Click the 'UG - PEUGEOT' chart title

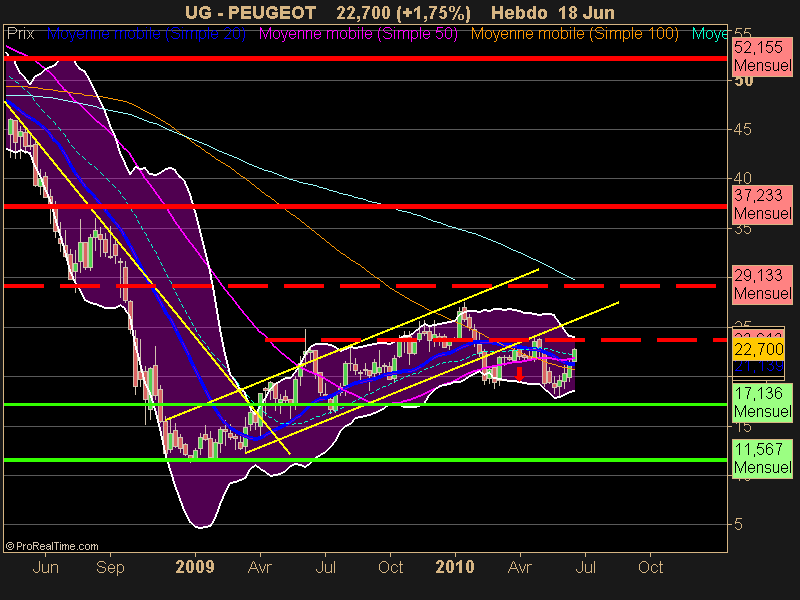[x=250, y=12]
